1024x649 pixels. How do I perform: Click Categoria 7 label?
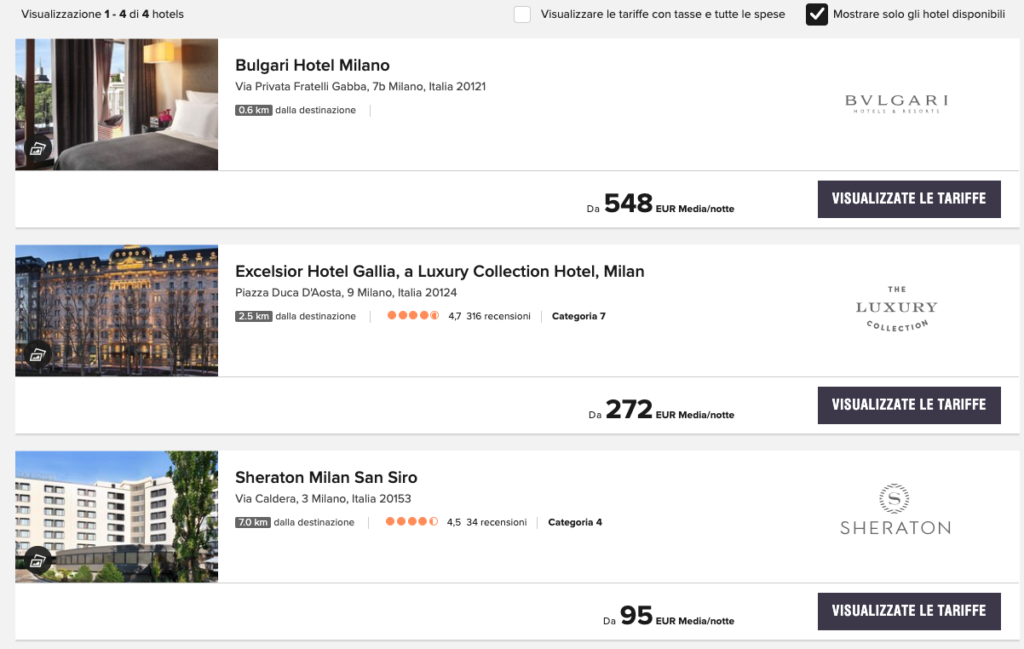579,316
